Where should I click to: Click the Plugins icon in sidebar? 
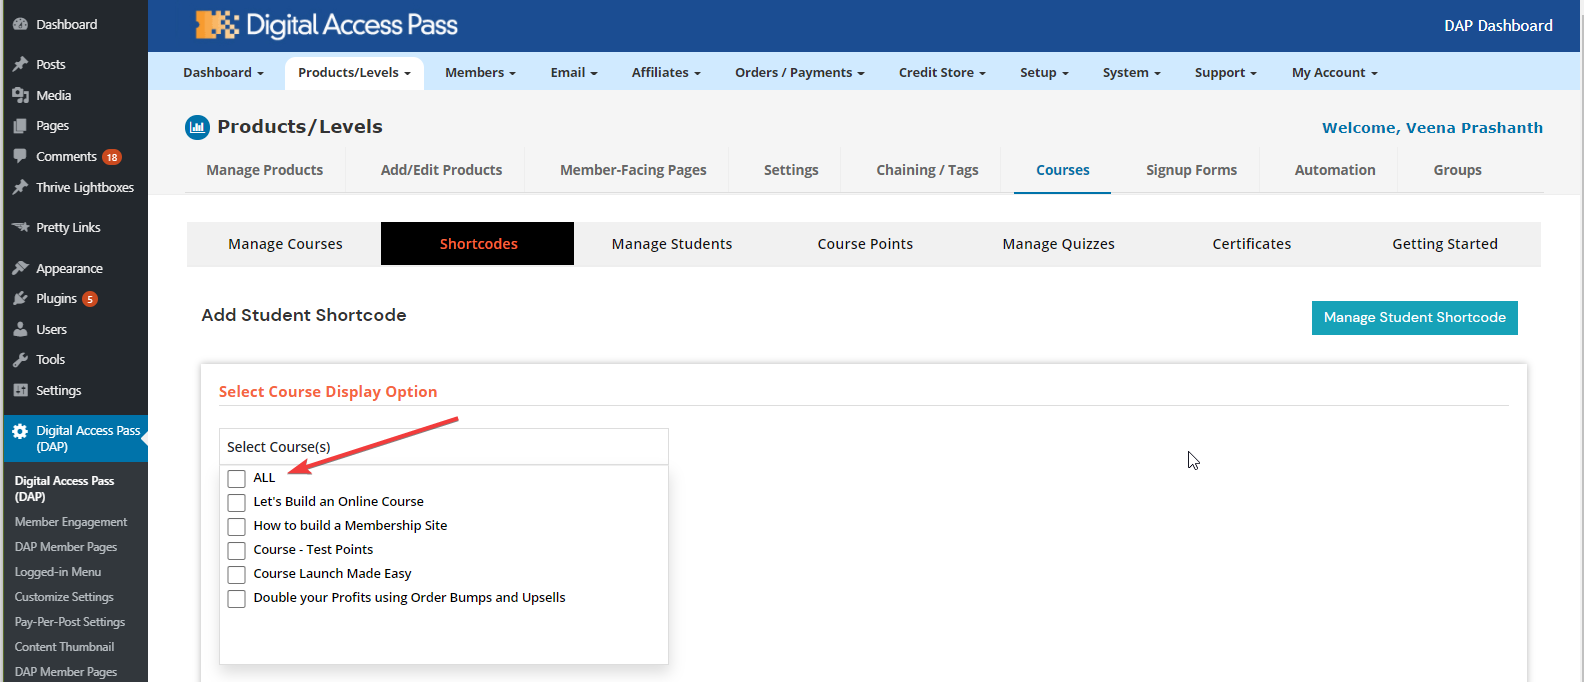[x=20, y=299]
